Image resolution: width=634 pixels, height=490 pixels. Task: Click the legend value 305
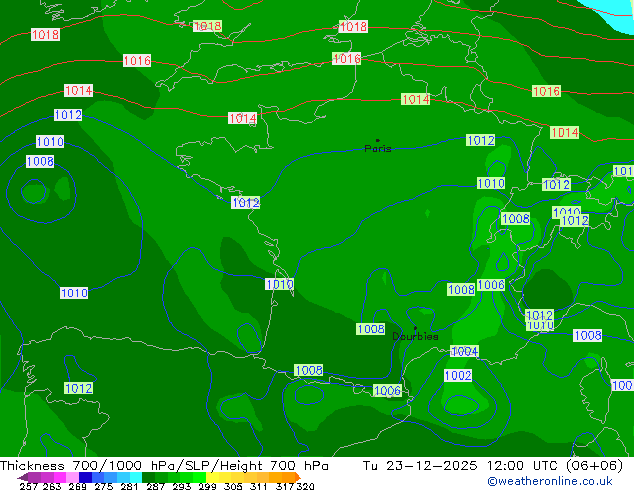tap(233, 486)
